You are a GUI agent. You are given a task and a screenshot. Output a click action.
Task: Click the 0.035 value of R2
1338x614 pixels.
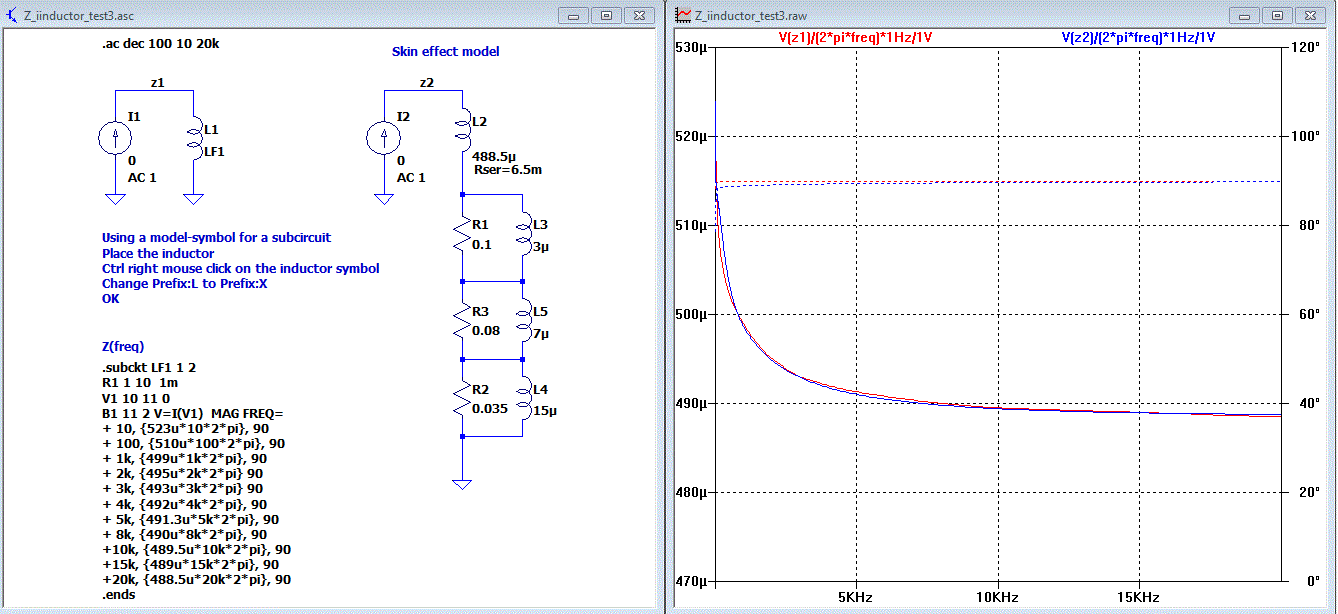489,408
